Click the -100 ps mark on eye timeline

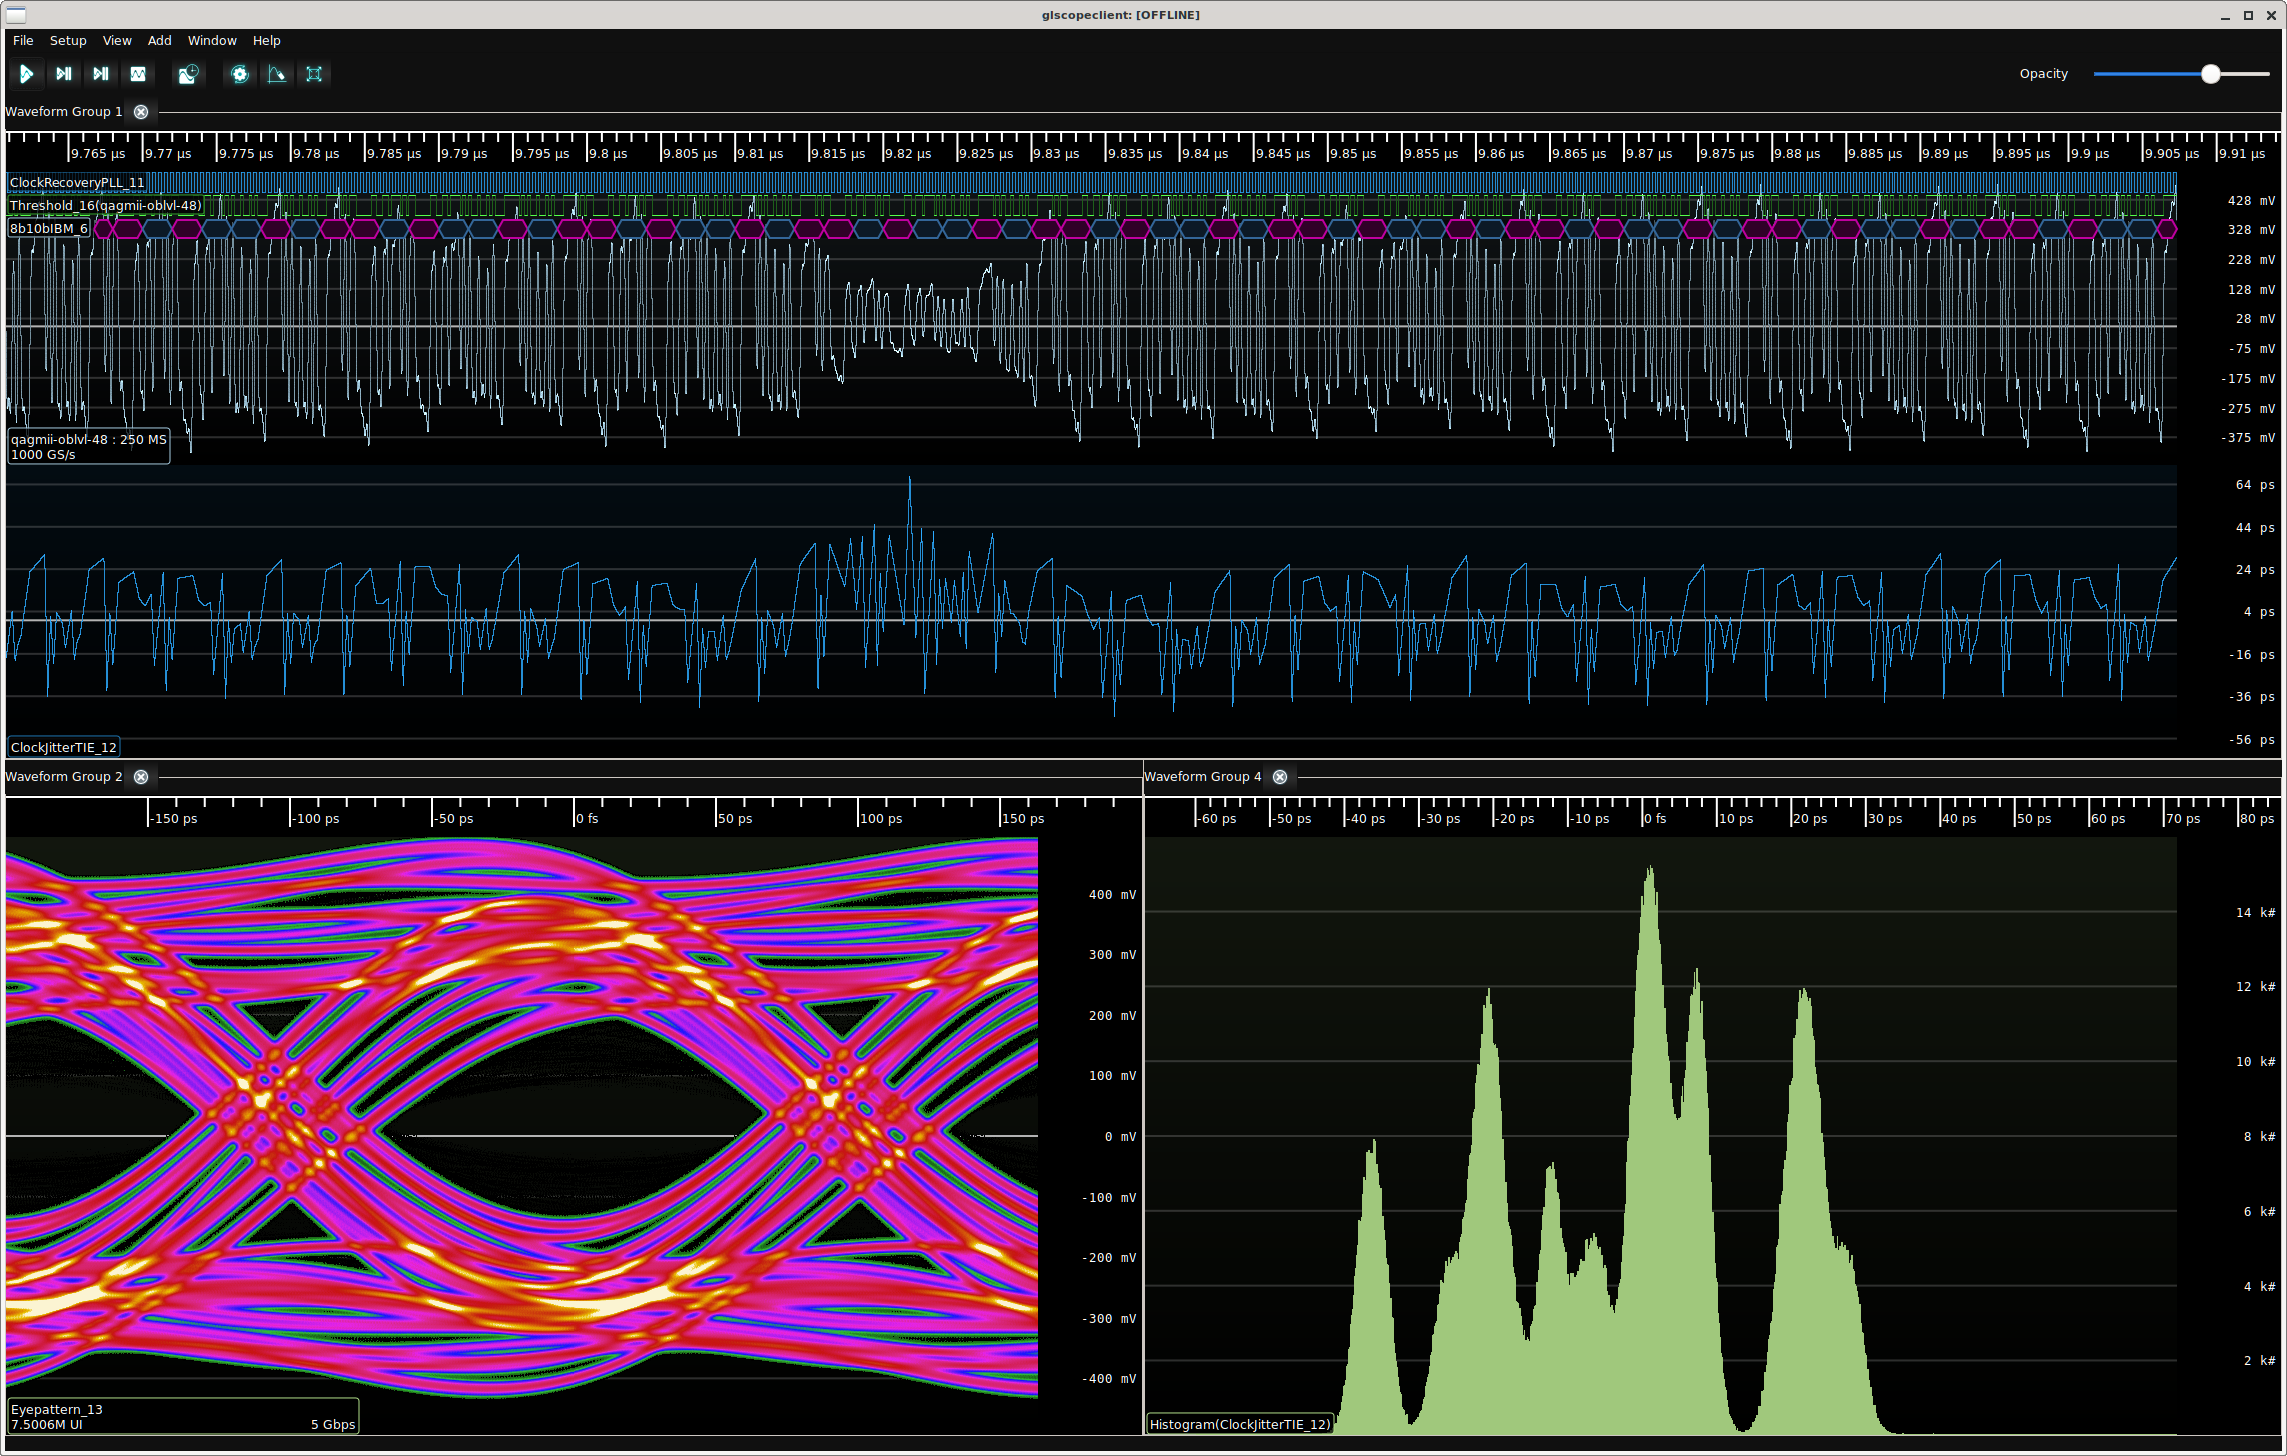(316, 819)
